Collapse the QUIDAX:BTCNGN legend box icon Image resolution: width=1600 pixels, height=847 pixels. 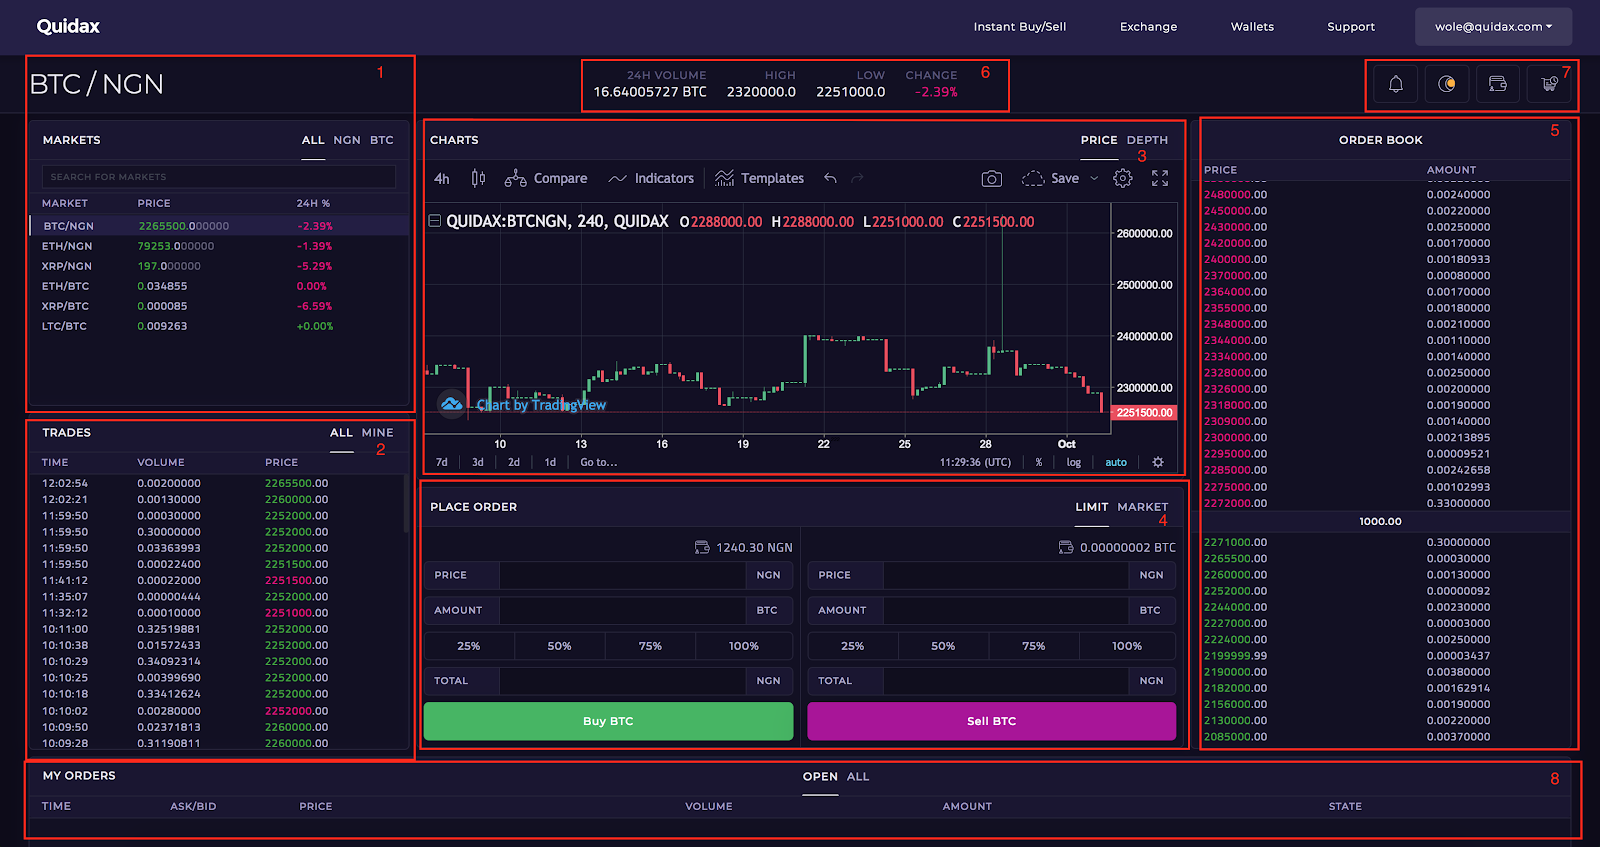coord(435,221)
